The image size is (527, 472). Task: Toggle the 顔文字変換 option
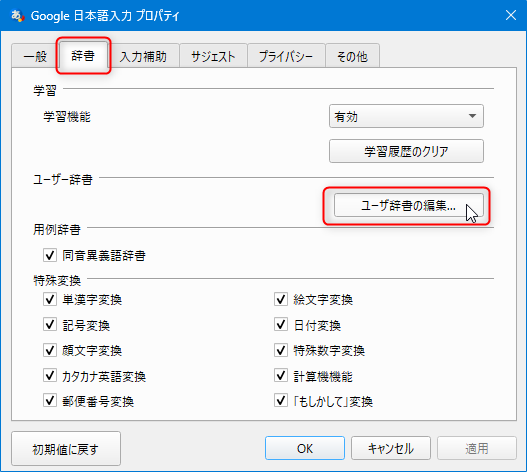[x=50, y=350]
